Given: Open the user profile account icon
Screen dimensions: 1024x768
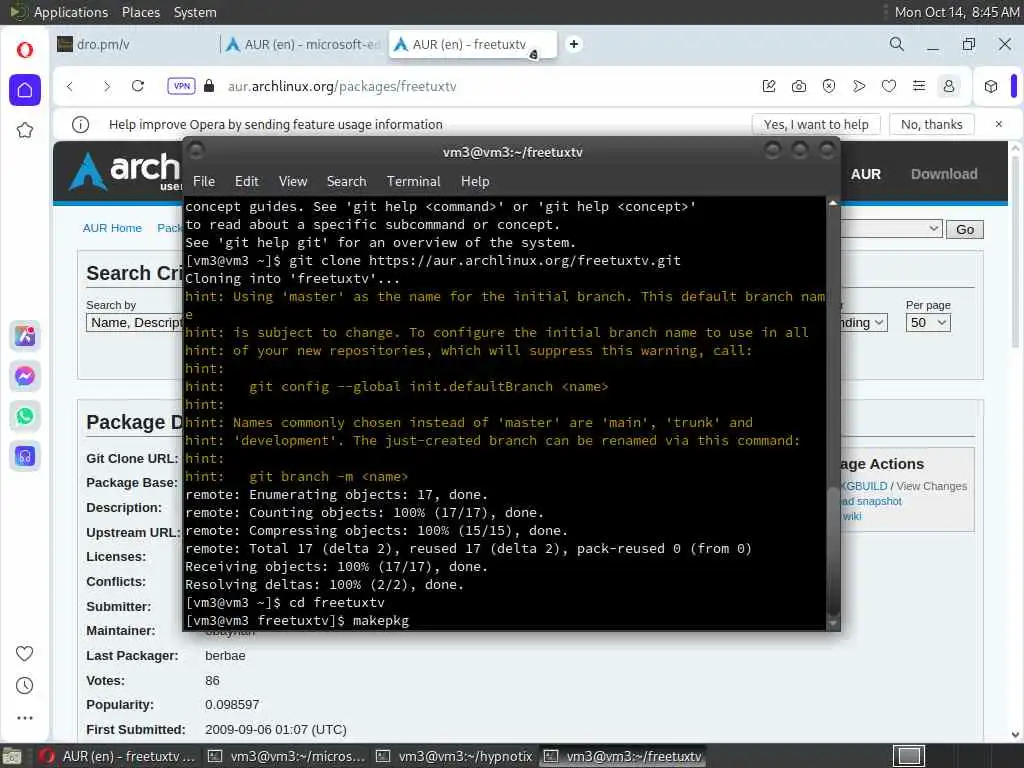Looking at the screenshot, I should click(949, 86).
